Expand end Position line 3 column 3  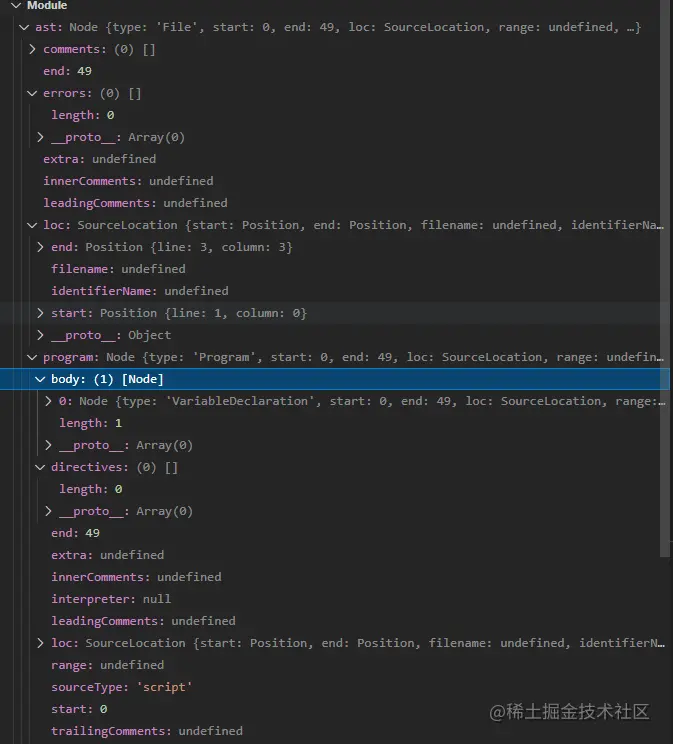[x=40, y=247]
